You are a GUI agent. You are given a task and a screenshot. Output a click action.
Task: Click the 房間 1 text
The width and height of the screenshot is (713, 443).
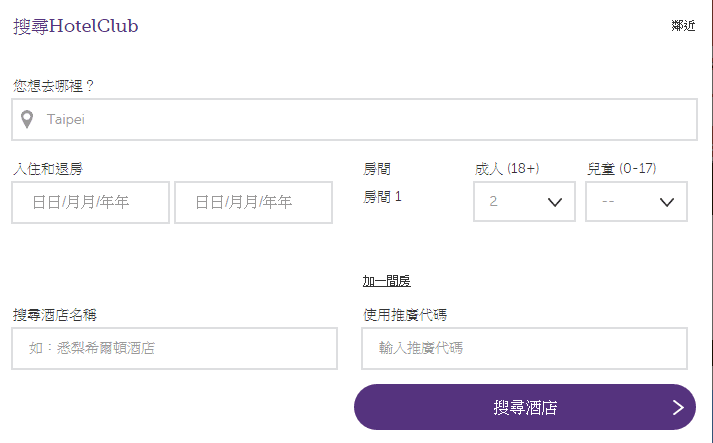pos(382,197)
